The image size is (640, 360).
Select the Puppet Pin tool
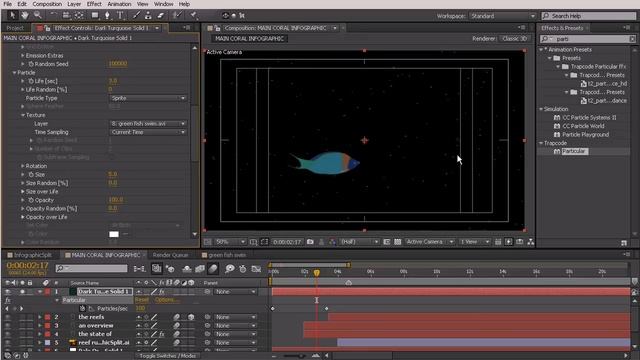coord(193,16)
